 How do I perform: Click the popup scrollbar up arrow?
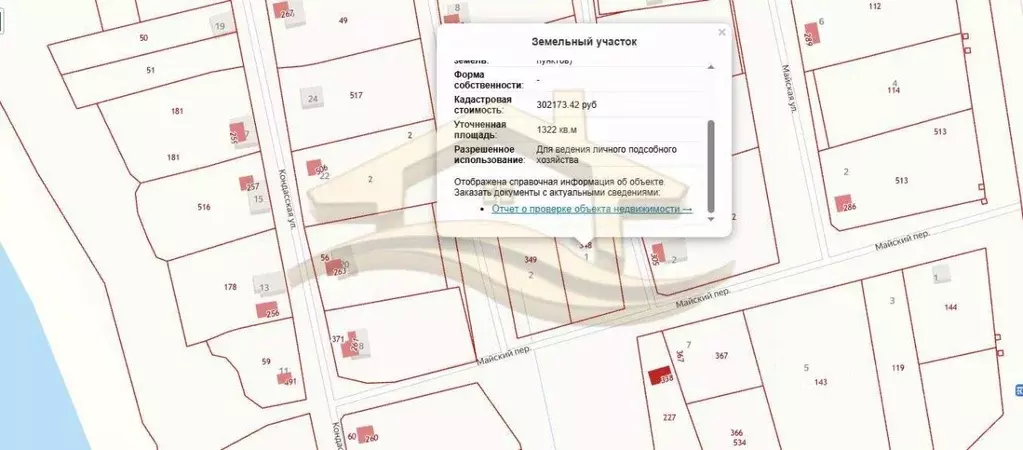(710, 67)
